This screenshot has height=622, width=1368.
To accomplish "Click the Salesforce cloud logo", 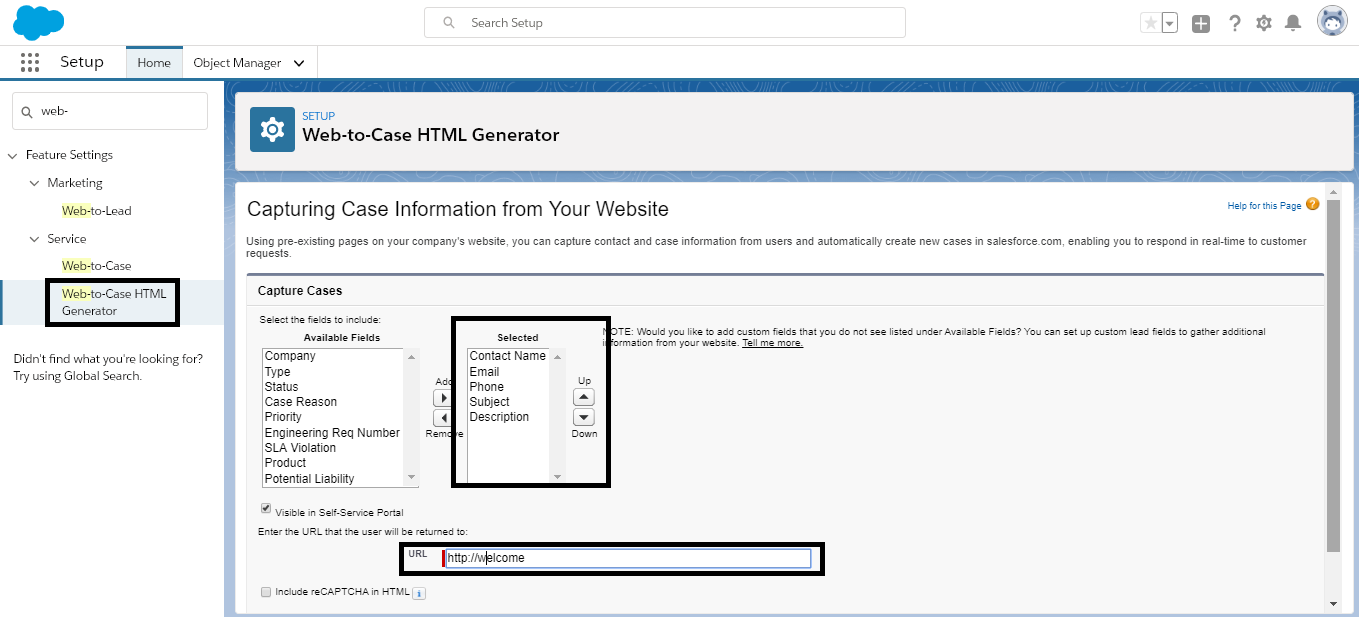I will [x=39, y=21].
